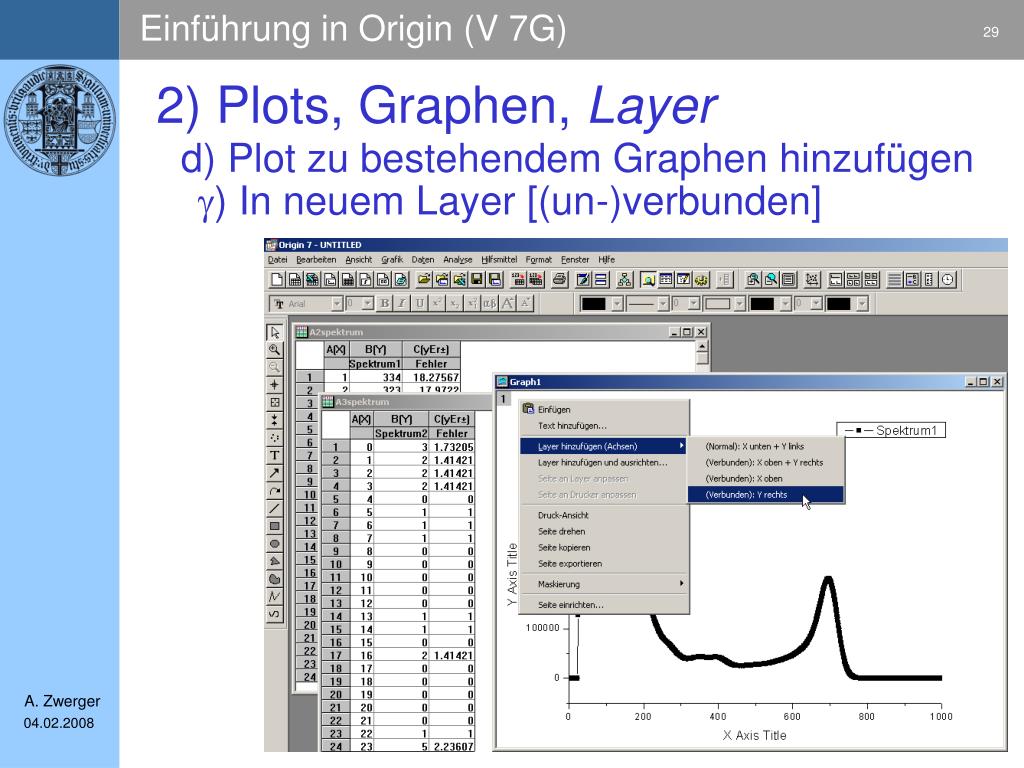
Task: Toggle superscript x² formatting
Action: [437, 304]
